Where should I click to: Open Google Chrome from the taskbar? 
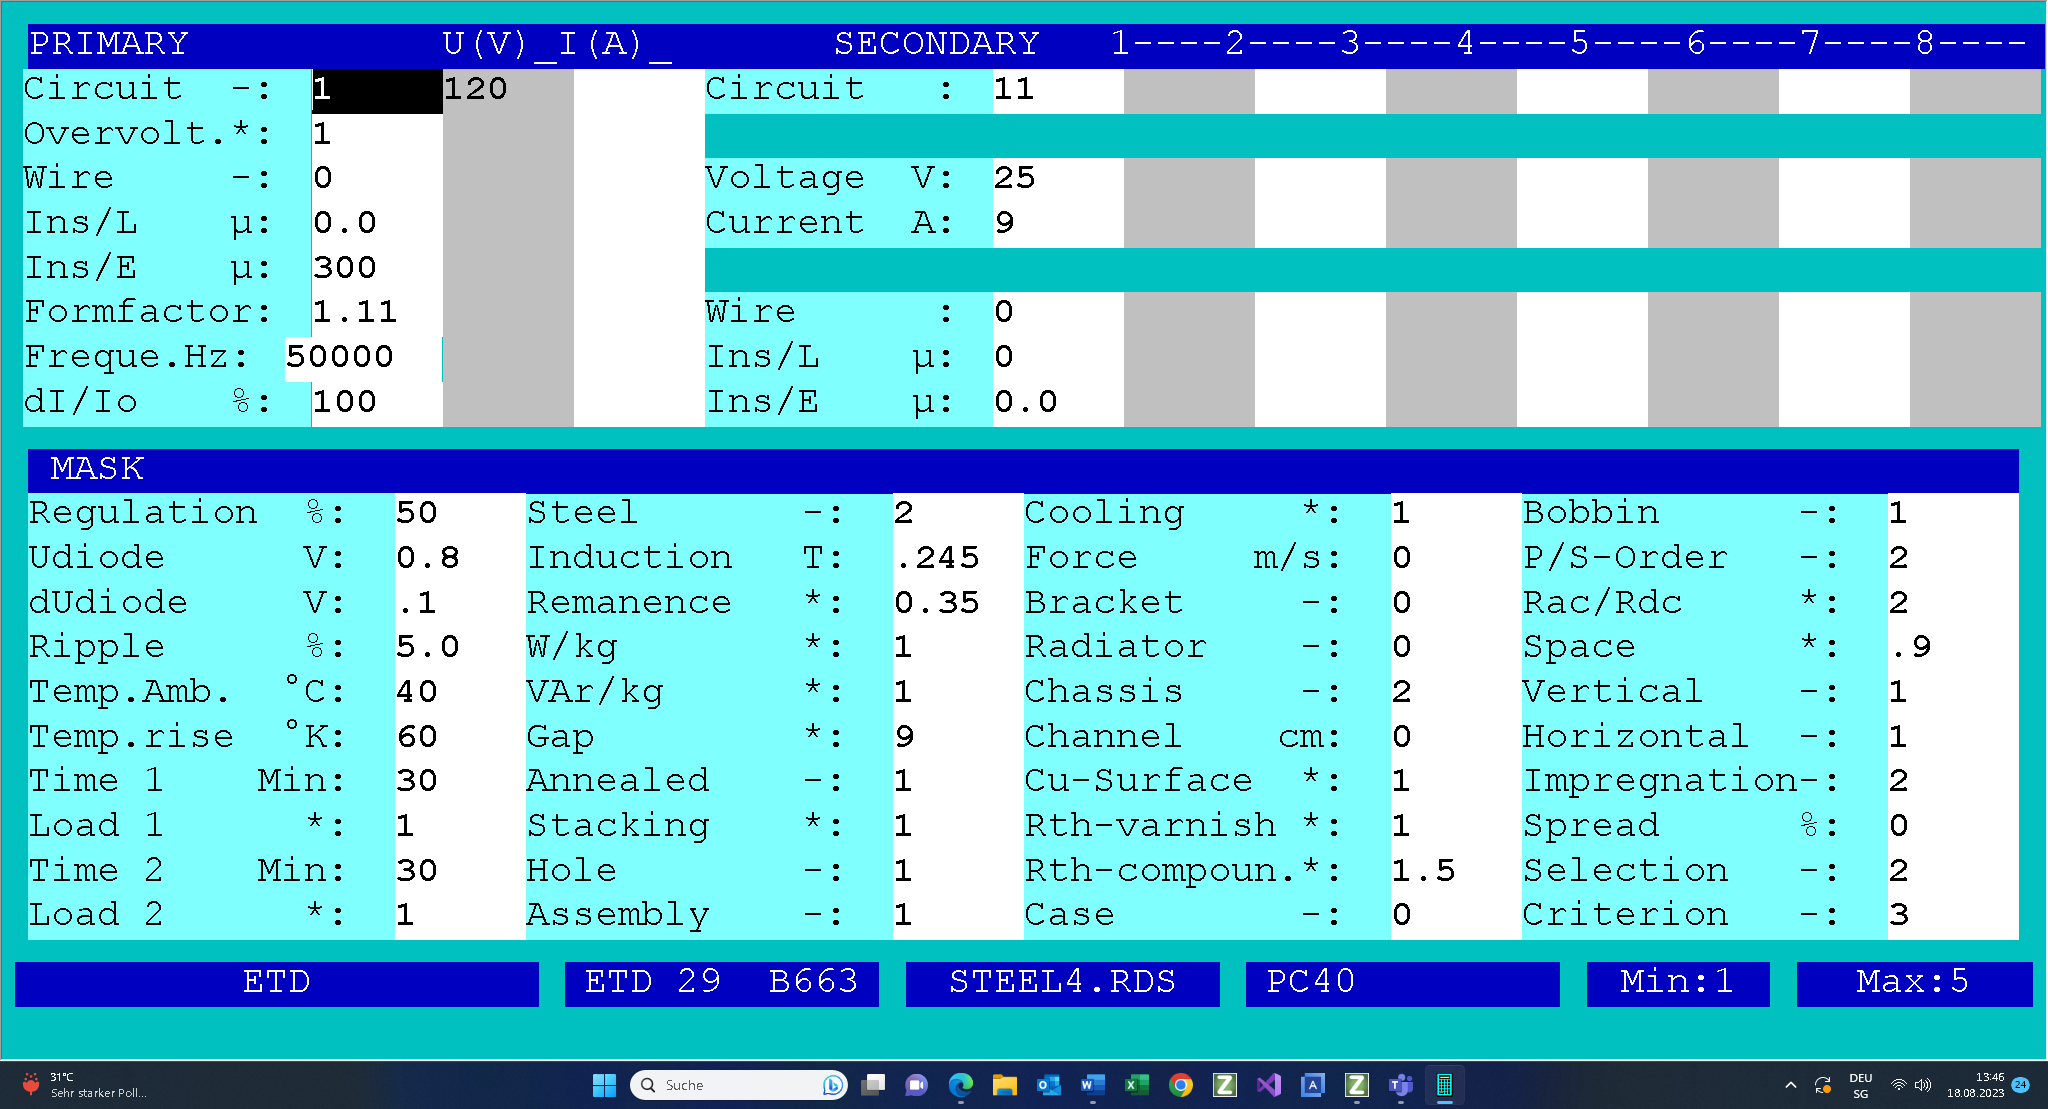pyautogui.click(x=1181, y=1085)
